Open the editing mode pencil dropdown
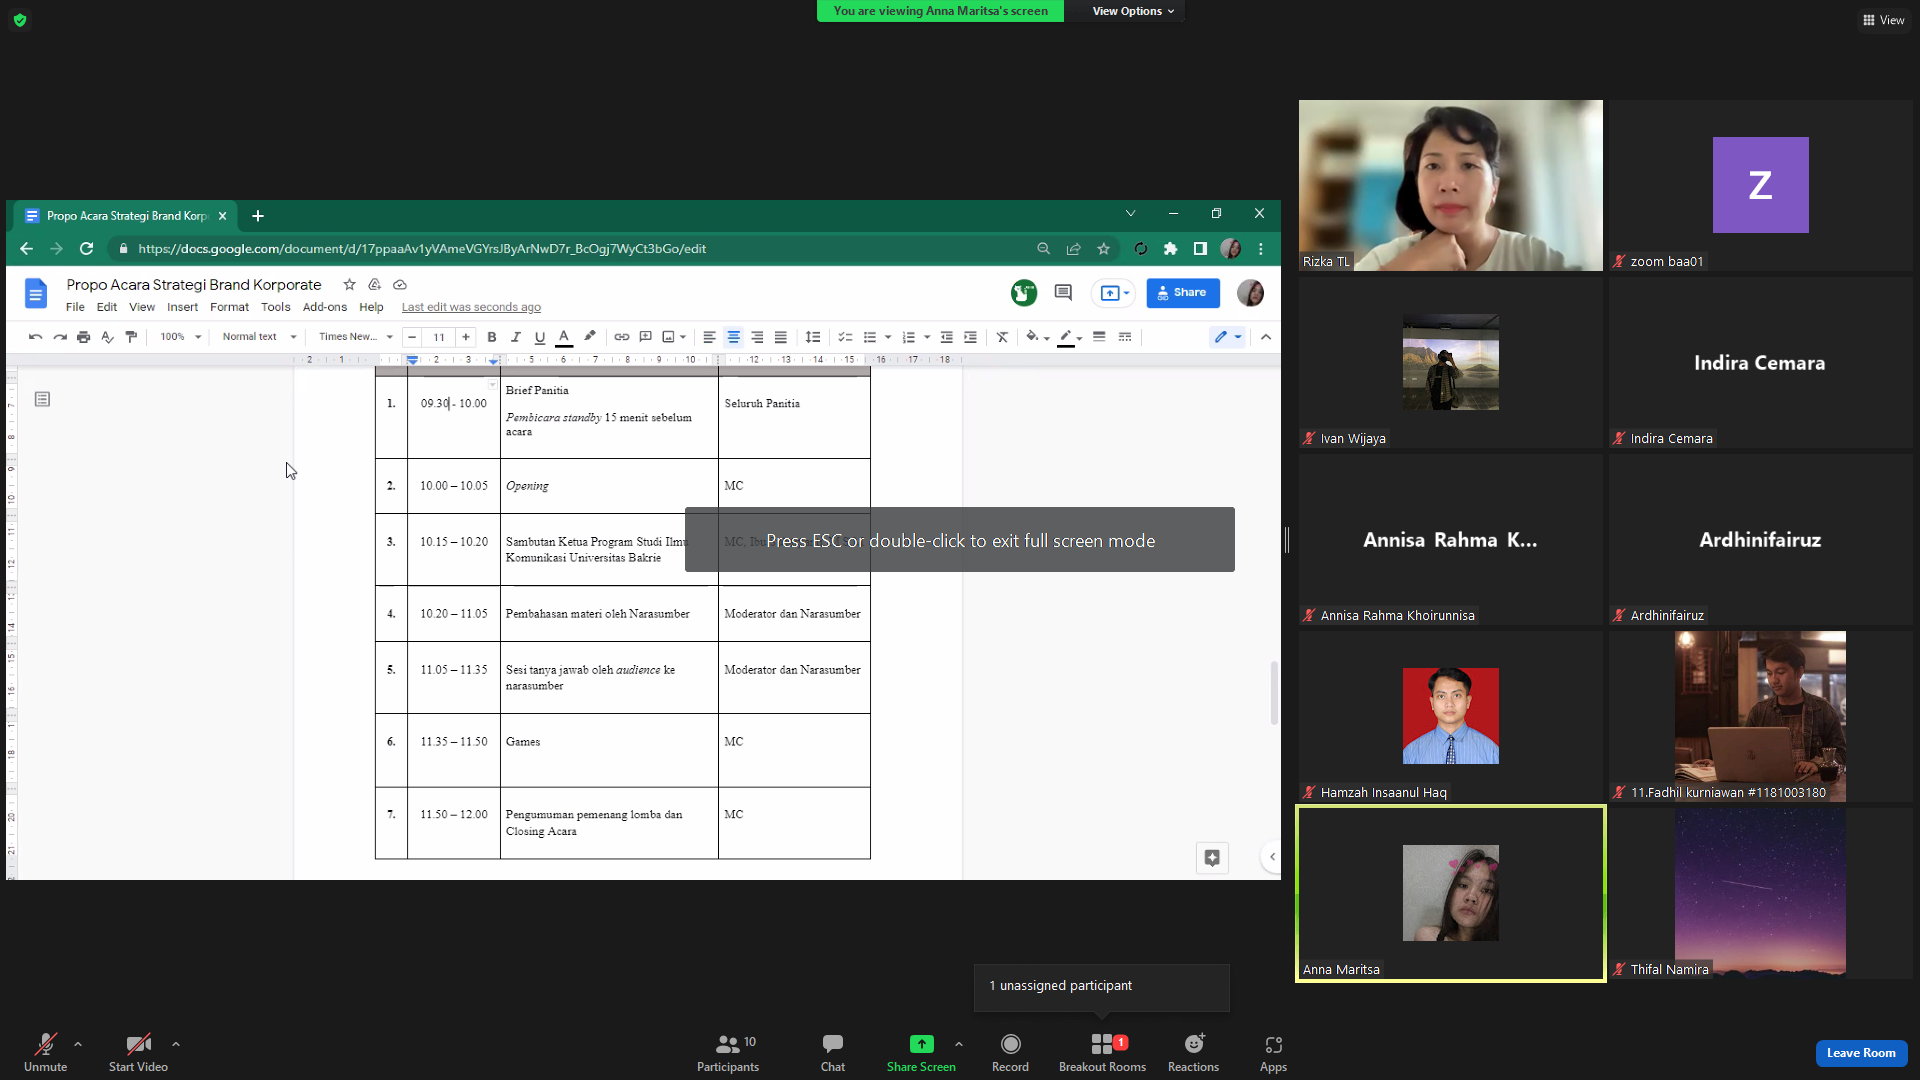1920x1080 pixels. pos(1228,337)
